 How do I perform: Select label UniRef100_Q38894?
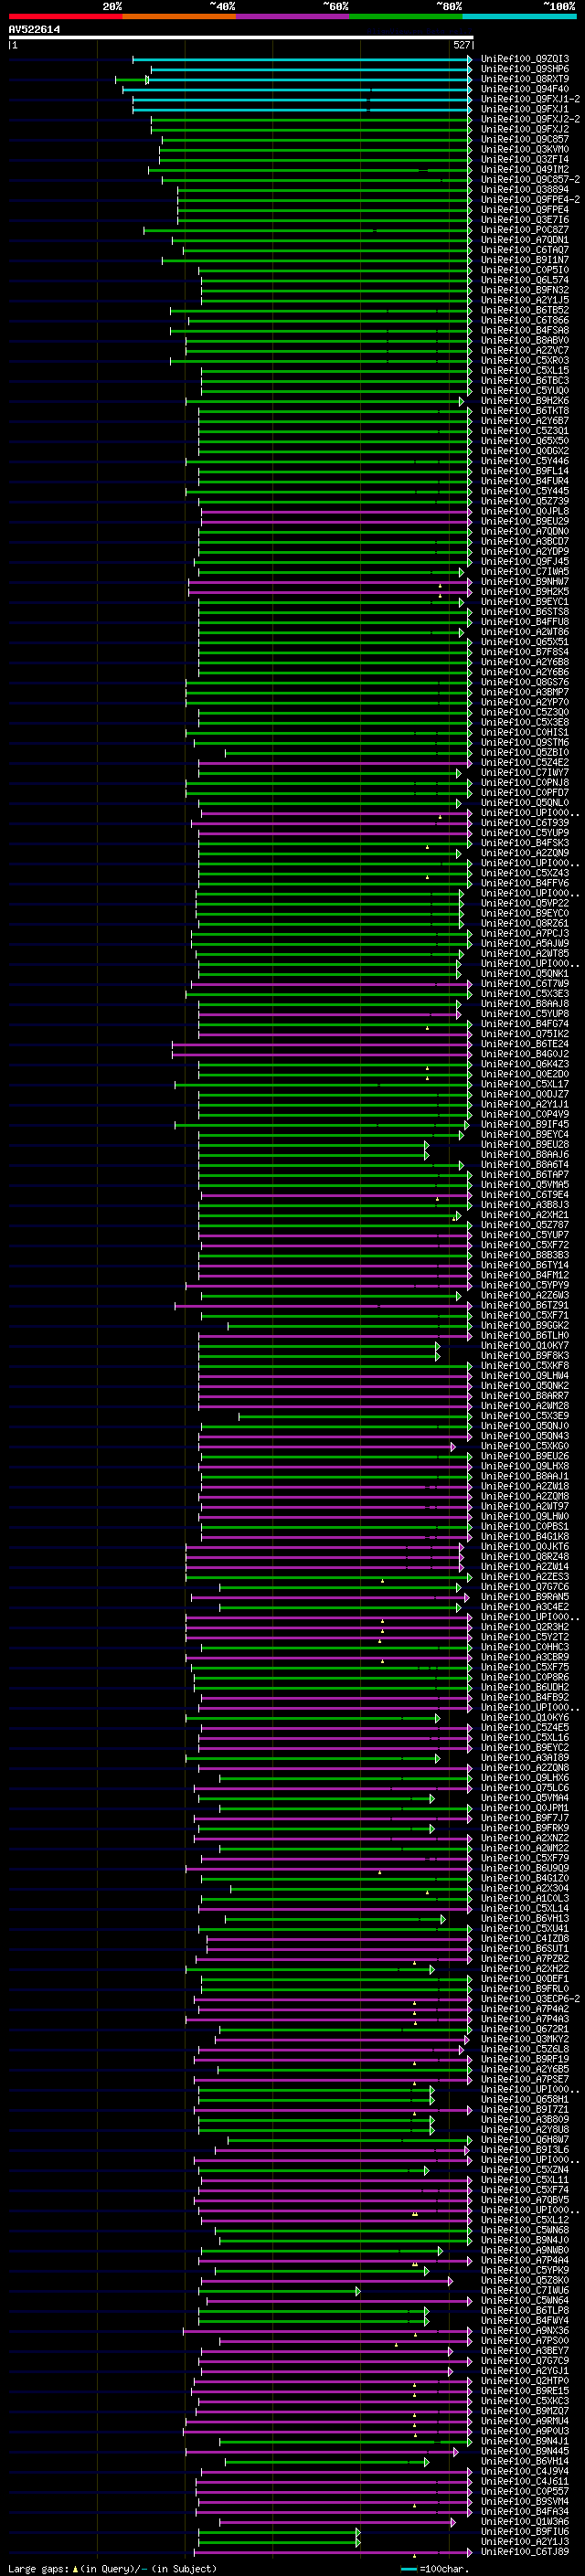(525, 190)
